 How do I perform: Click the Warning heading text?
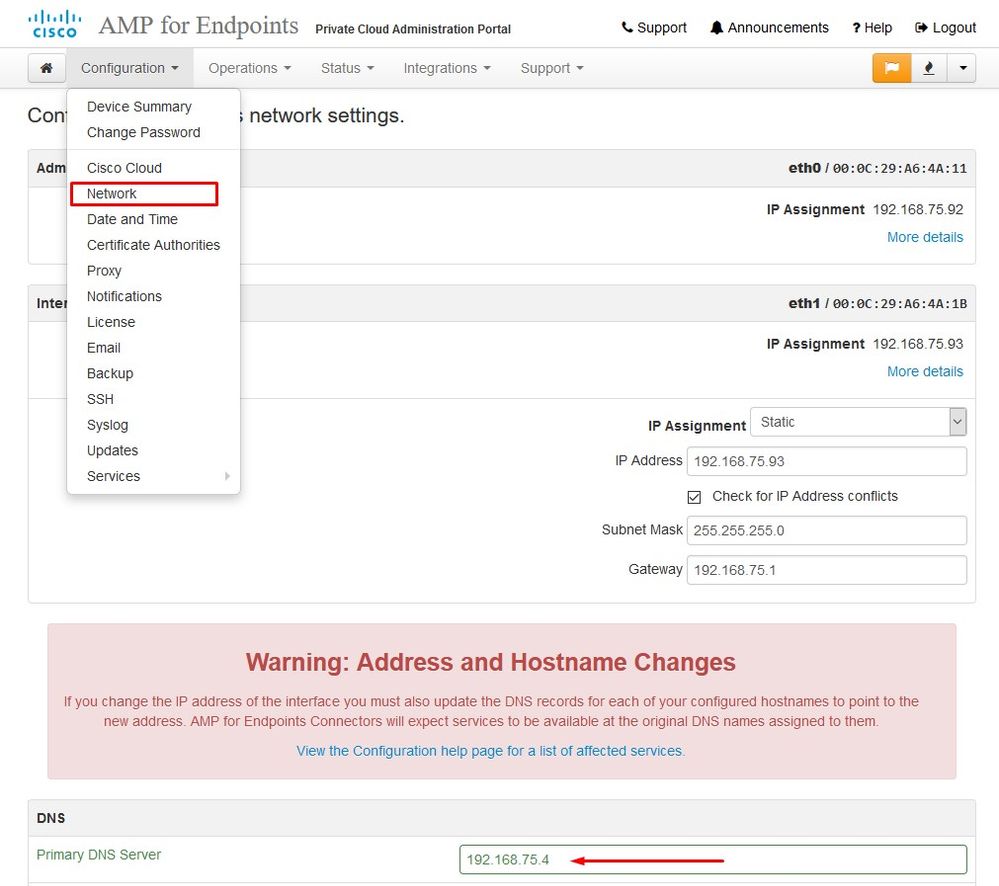click(x=491, y=662)
